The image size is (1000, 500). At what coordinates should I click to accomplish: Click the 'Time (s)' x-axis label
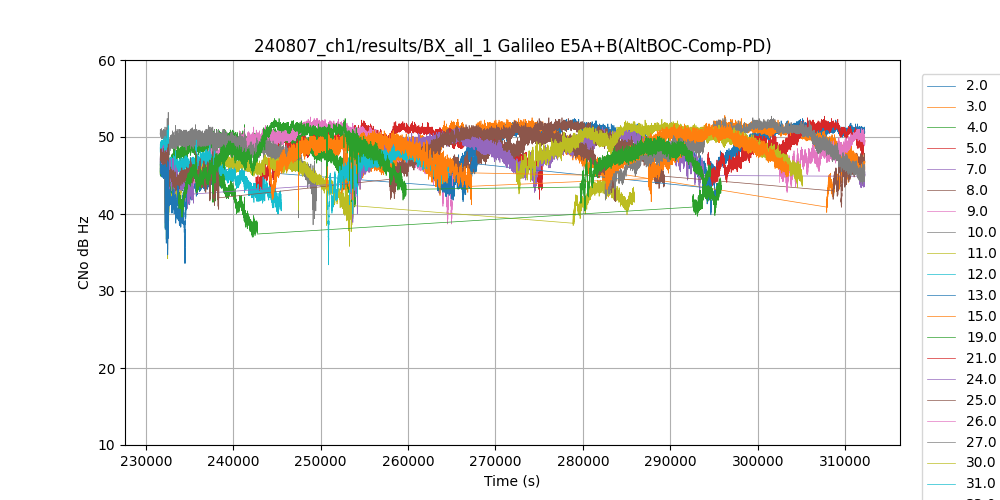click(512, 481)
